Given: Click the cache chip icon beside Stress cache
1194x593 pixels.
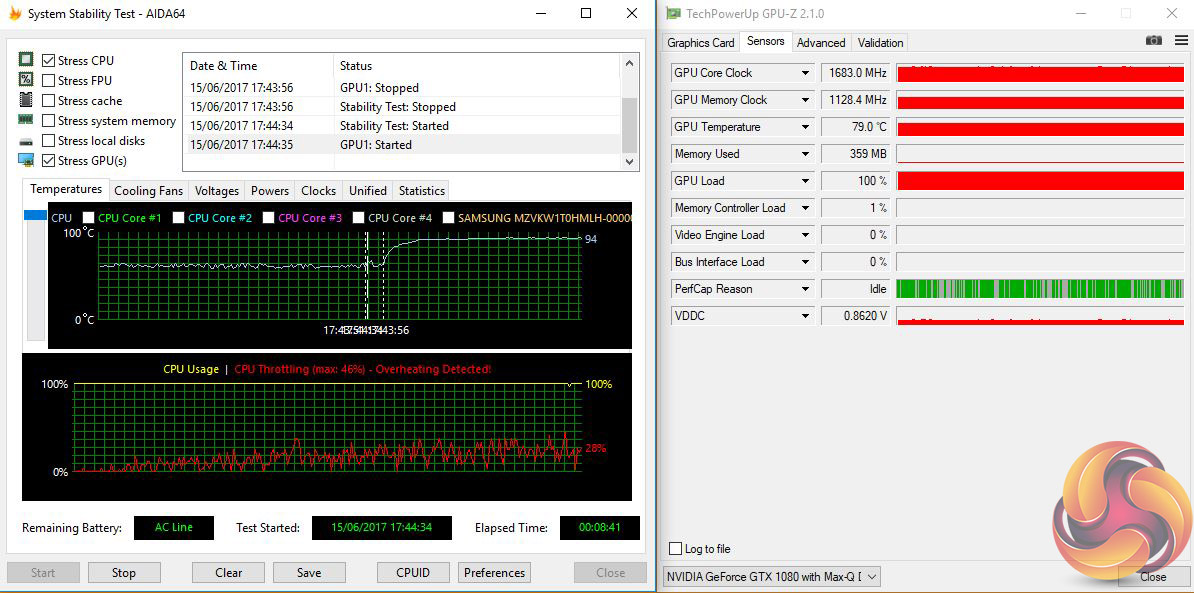Looking at the screenshot, I should (26, 100).
